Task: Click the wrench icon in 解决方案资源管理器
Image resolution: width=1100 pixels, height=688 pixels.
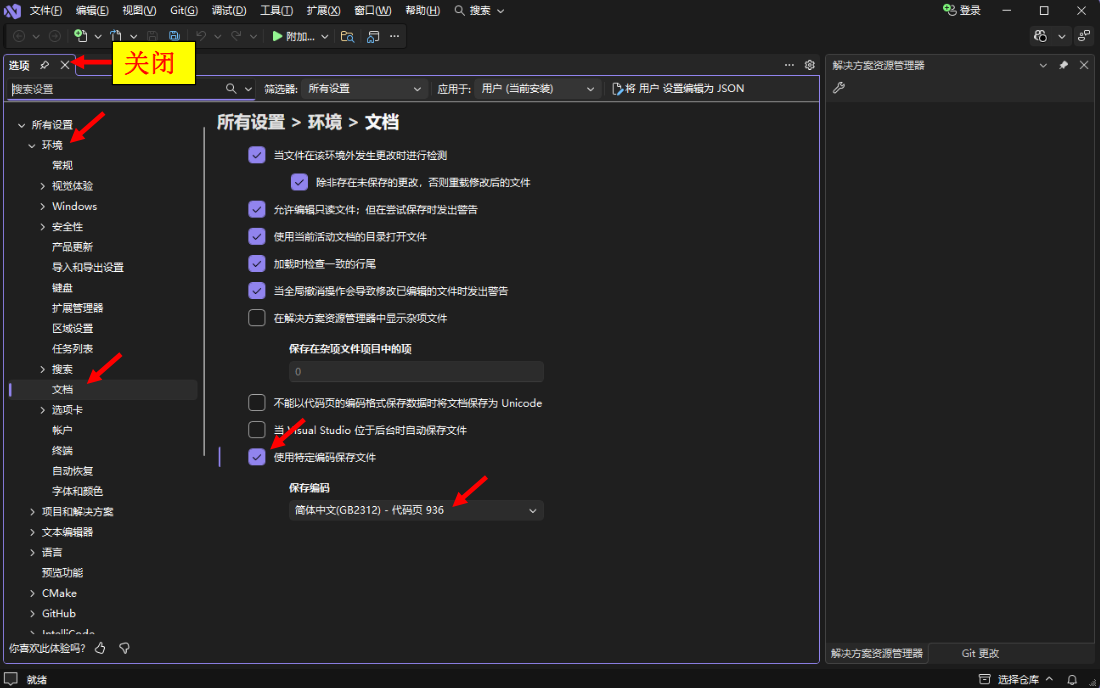Action: [838, 87]
